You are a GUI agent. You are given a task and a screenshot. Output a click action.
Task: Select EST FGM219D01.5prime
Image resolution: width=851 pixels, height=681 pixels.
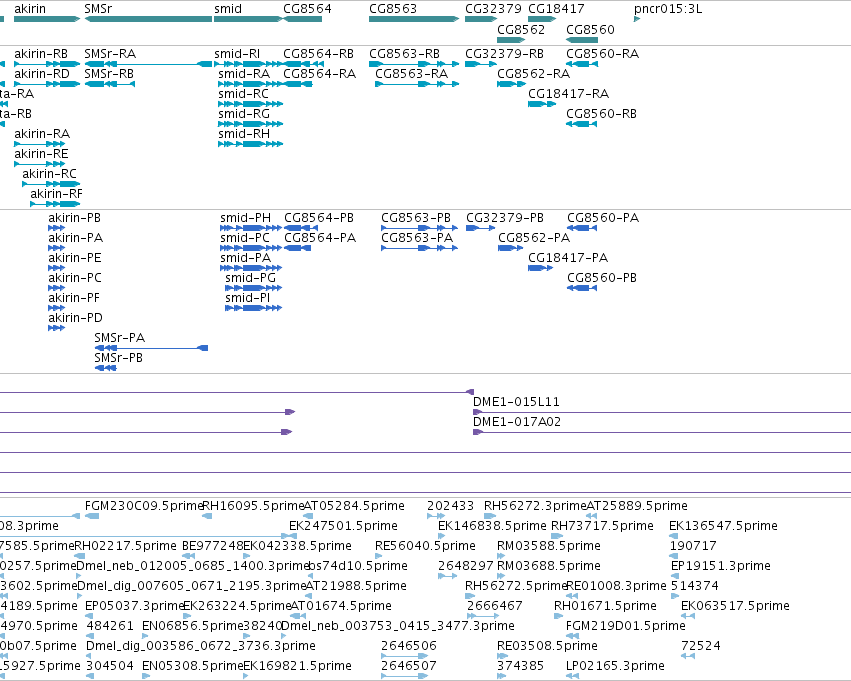626,626
